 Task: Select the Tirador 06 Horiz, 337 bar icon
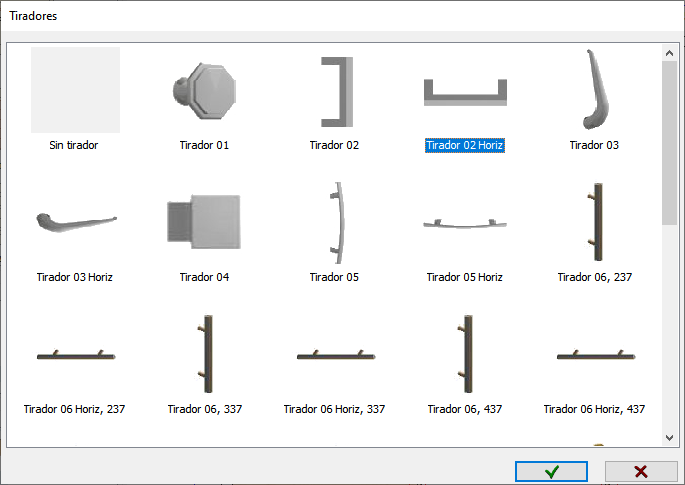[x=336, y=355]
